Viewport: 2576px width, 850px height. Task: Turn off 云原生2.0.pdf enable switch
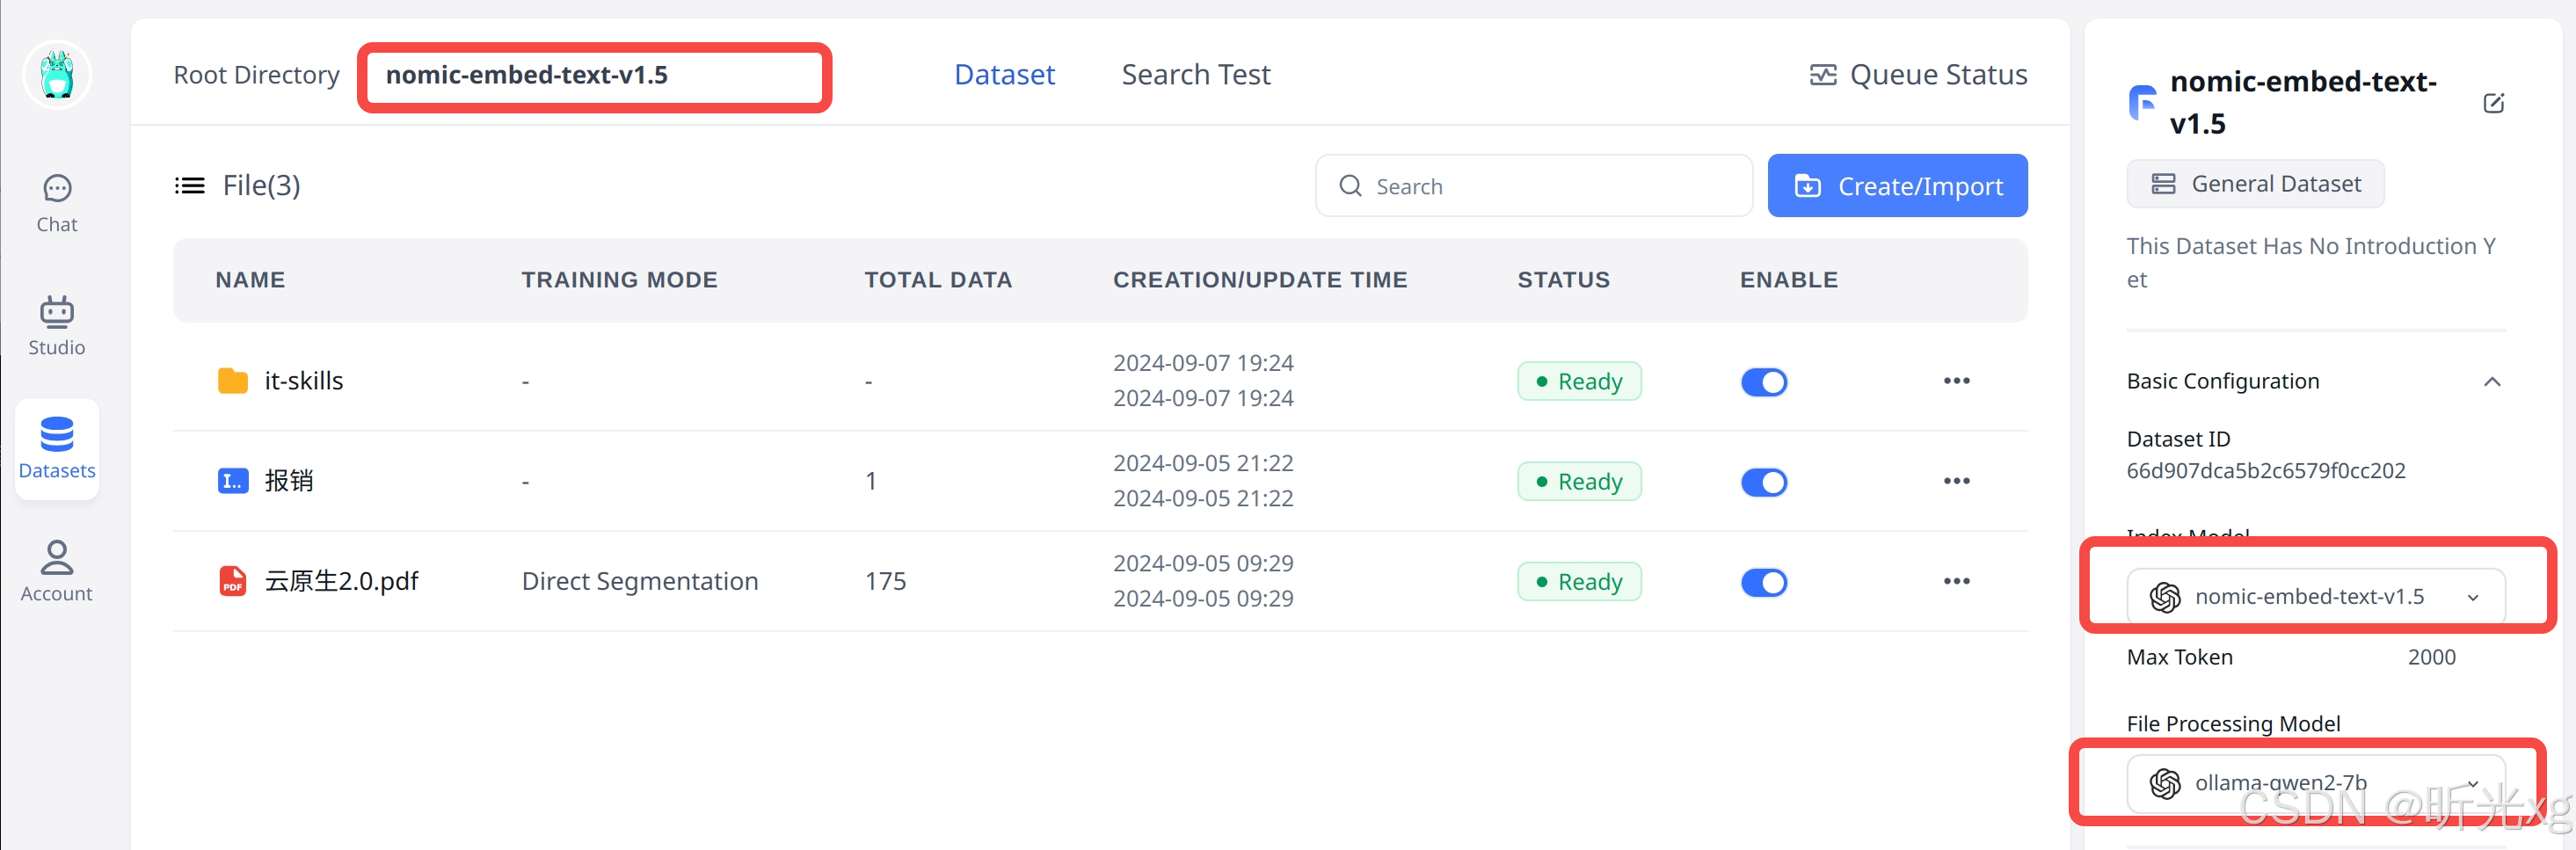pos(1763,582)
